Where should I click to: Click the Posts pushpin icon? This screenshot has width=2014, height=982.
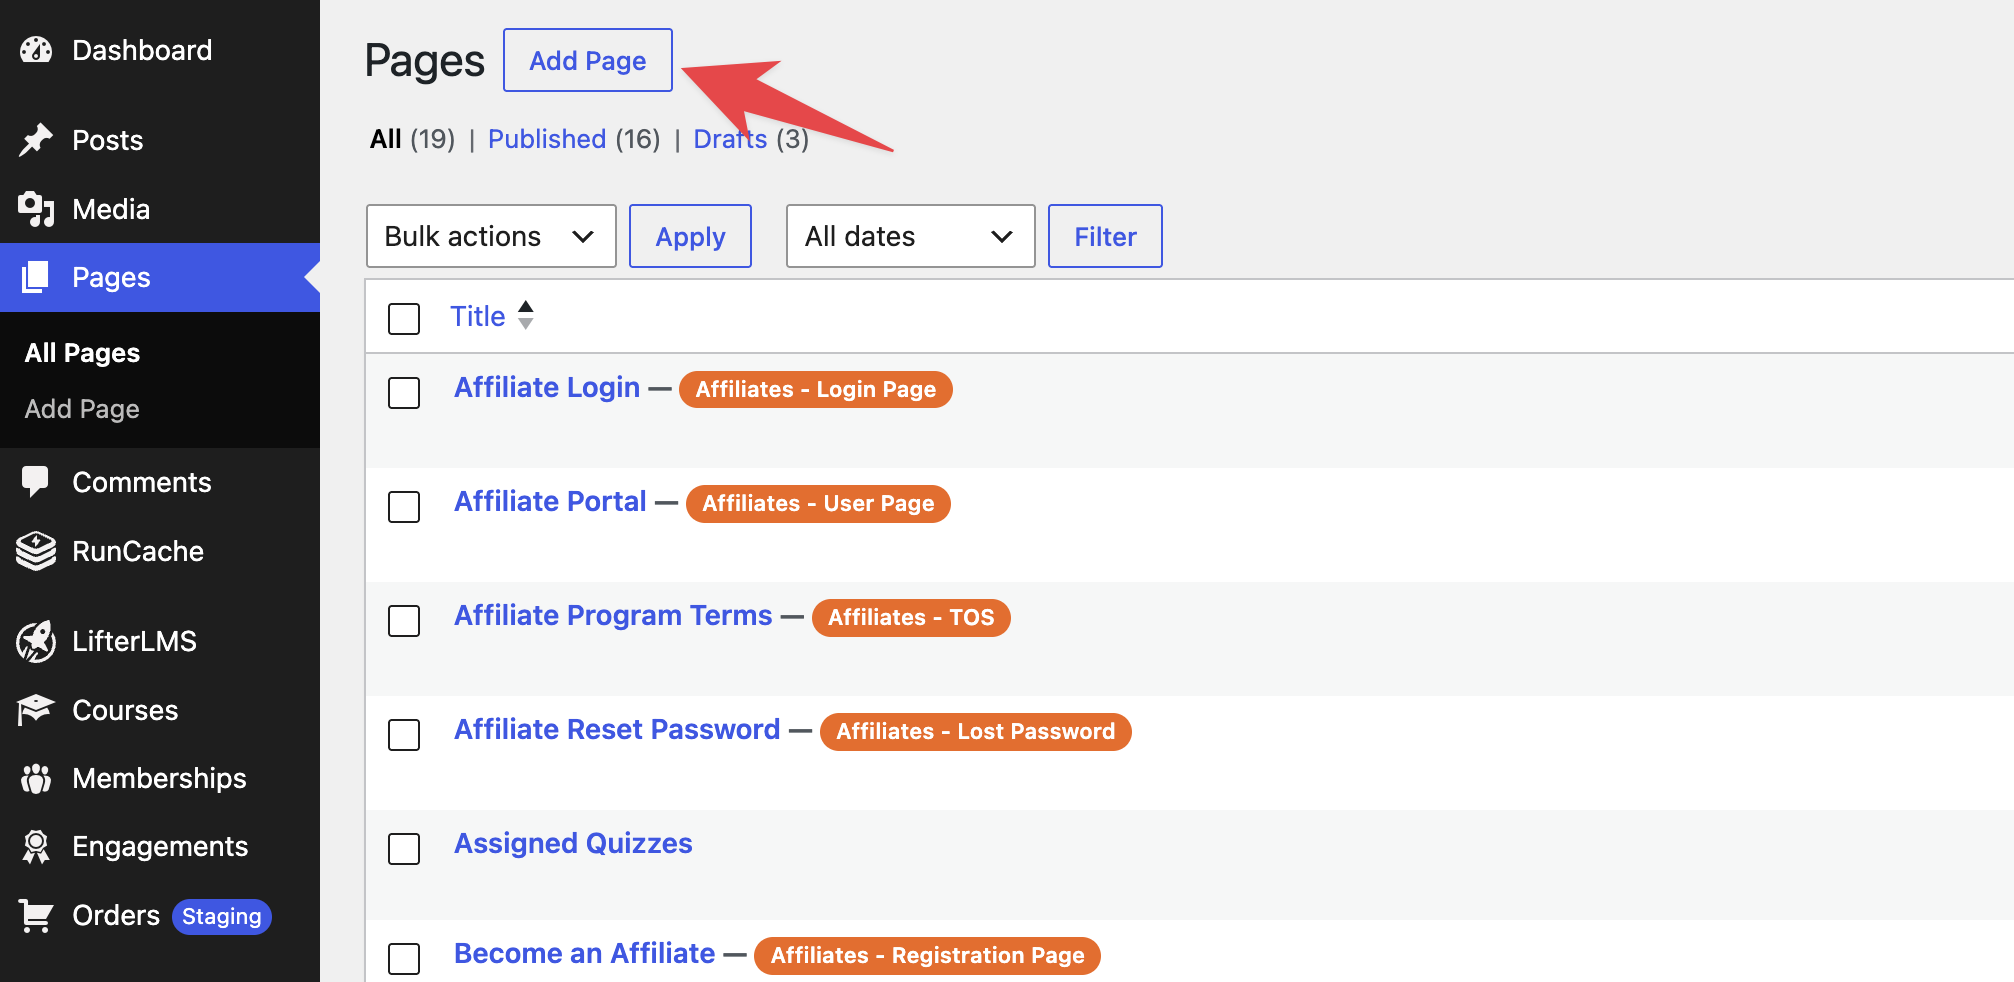[x=36, y=140]
